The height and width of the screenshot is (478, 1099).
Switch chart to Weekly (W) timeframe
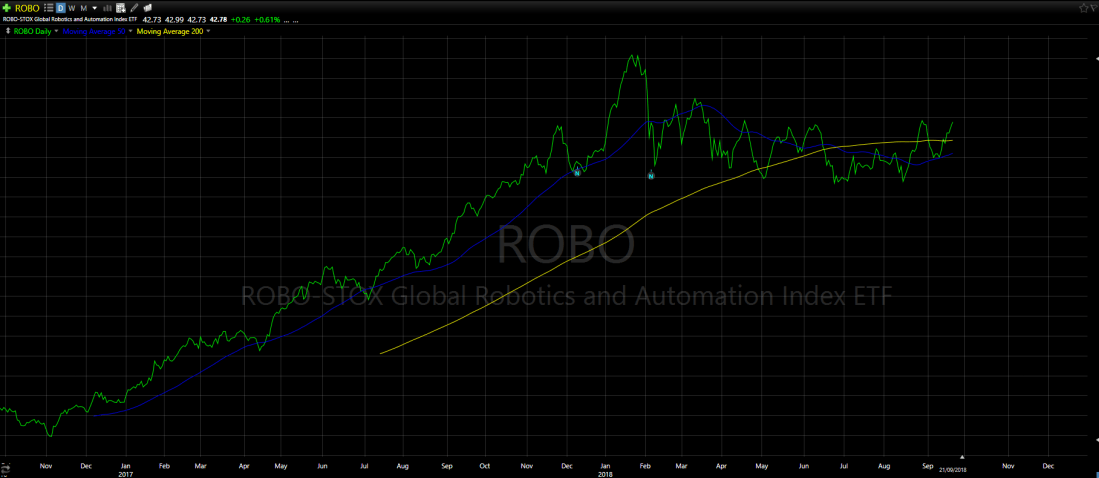[71, 8]
